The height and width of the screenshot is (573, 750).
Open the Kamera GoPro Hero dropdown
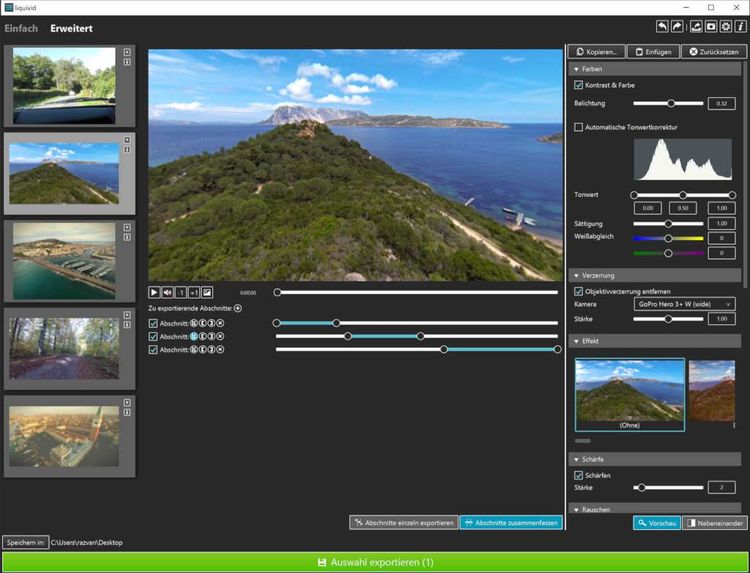click(x=684, y=304)
